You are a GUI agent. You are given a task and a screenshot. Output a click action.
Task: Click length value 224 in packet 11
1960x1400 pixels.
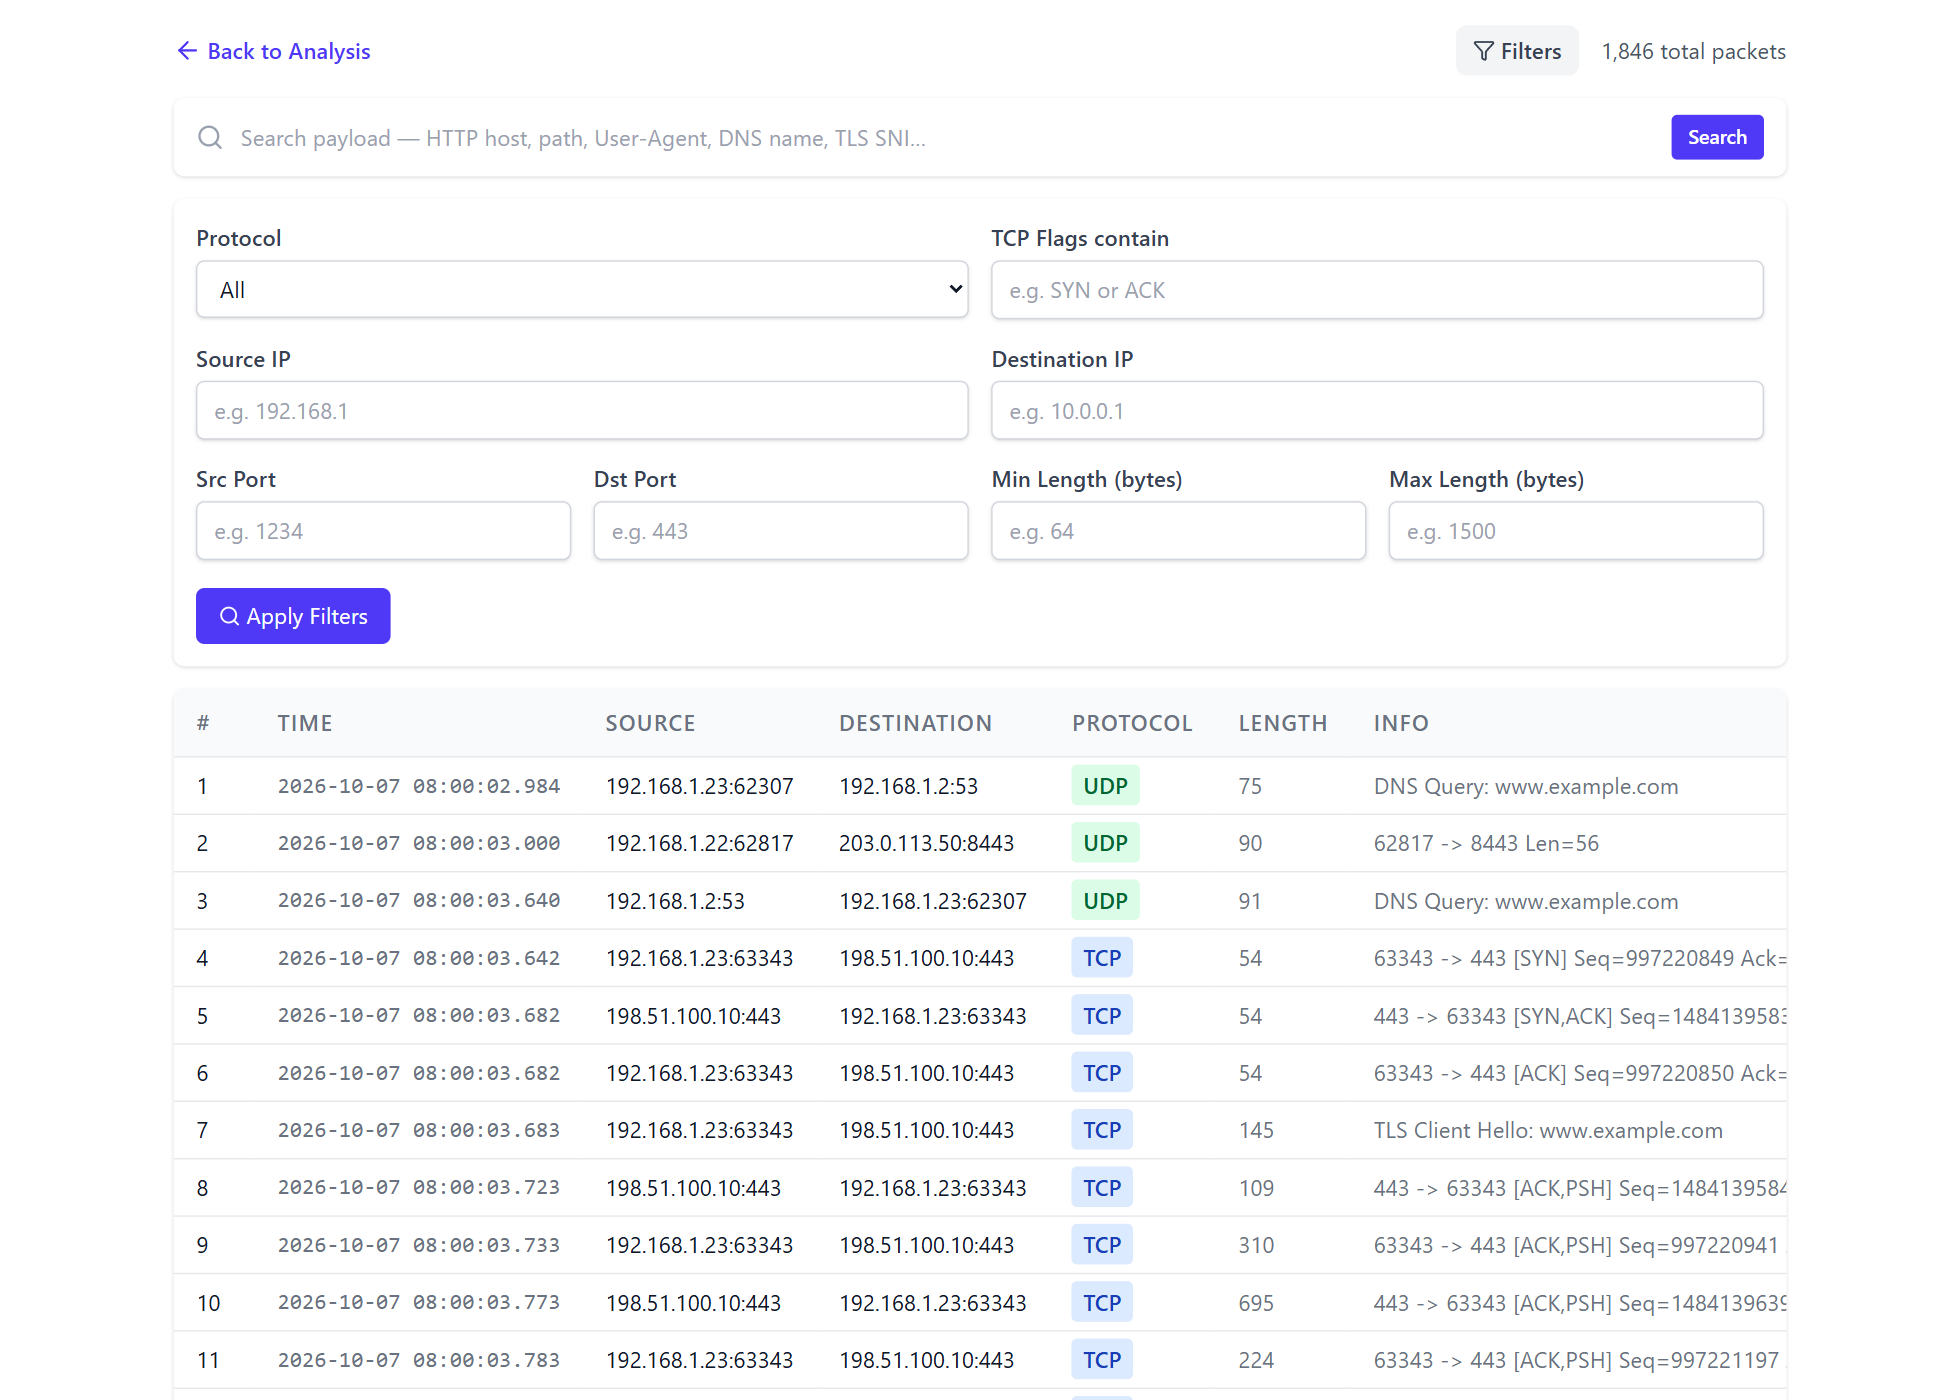pos(1256,1360)
